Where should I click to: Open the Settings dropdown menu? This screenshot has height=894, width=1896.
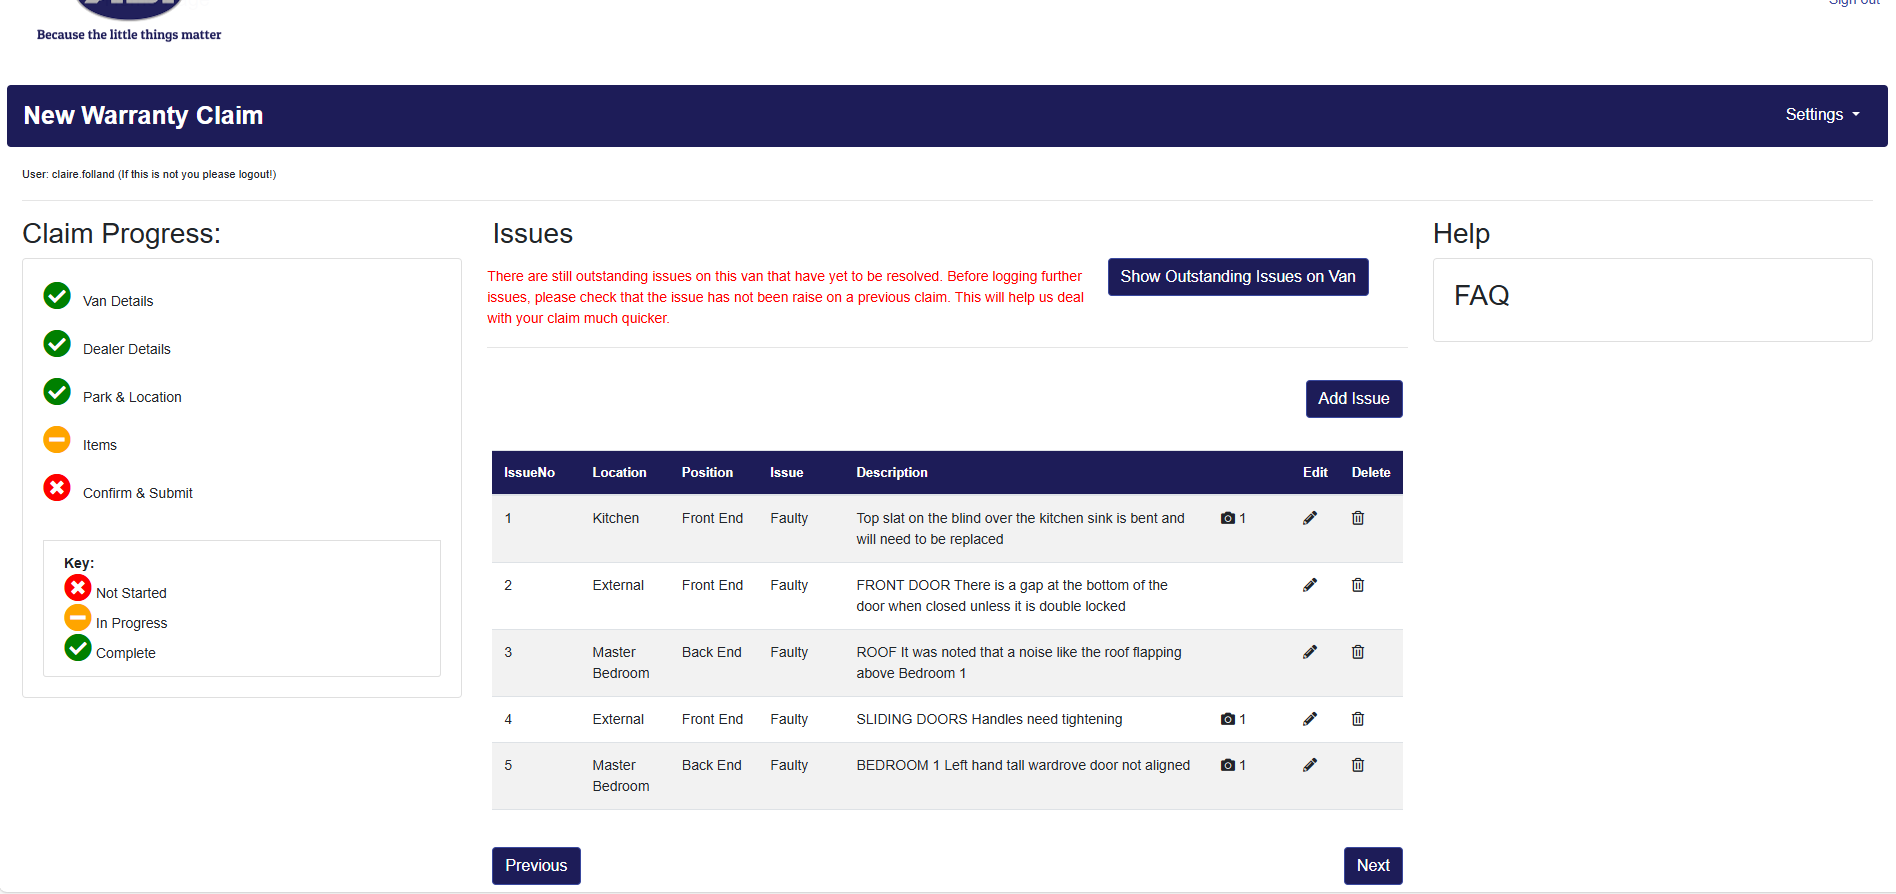click(x=1822, y=115)
